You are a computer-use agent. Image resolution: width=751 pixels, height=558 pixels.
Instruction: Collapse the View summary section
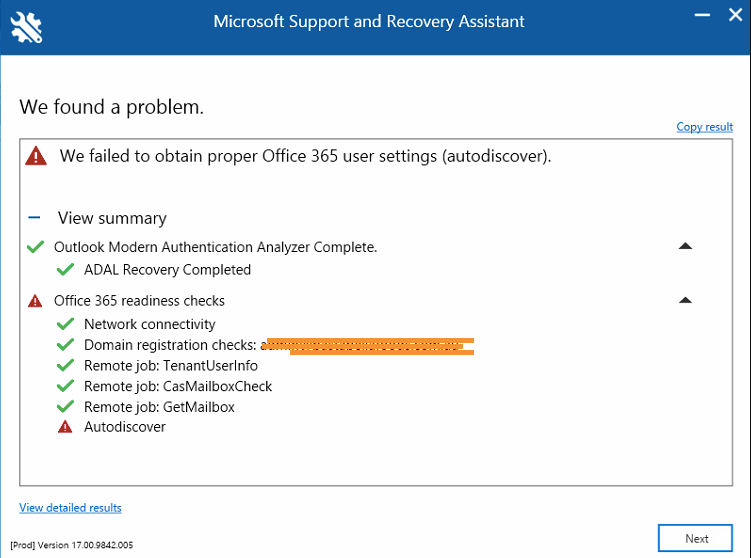34,218
